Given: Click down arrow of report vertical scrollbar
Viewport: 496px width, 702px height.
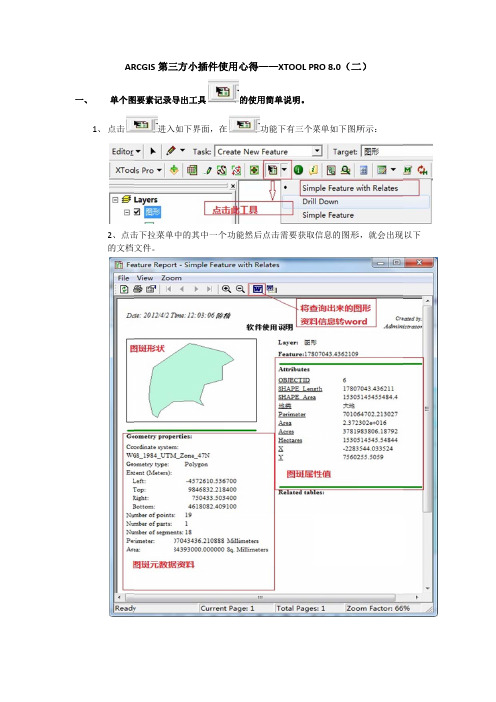Looking at the screenshot, I should click(428, 588).
